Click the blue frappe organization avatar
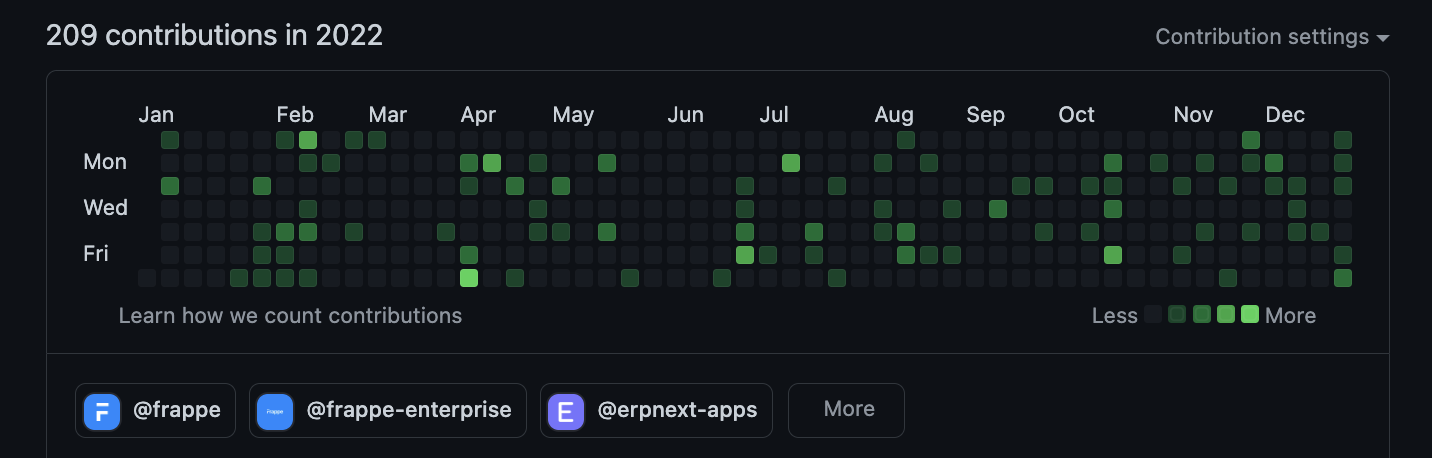The width and height of the screenshot is (1432, 458). tap(102, 411)
